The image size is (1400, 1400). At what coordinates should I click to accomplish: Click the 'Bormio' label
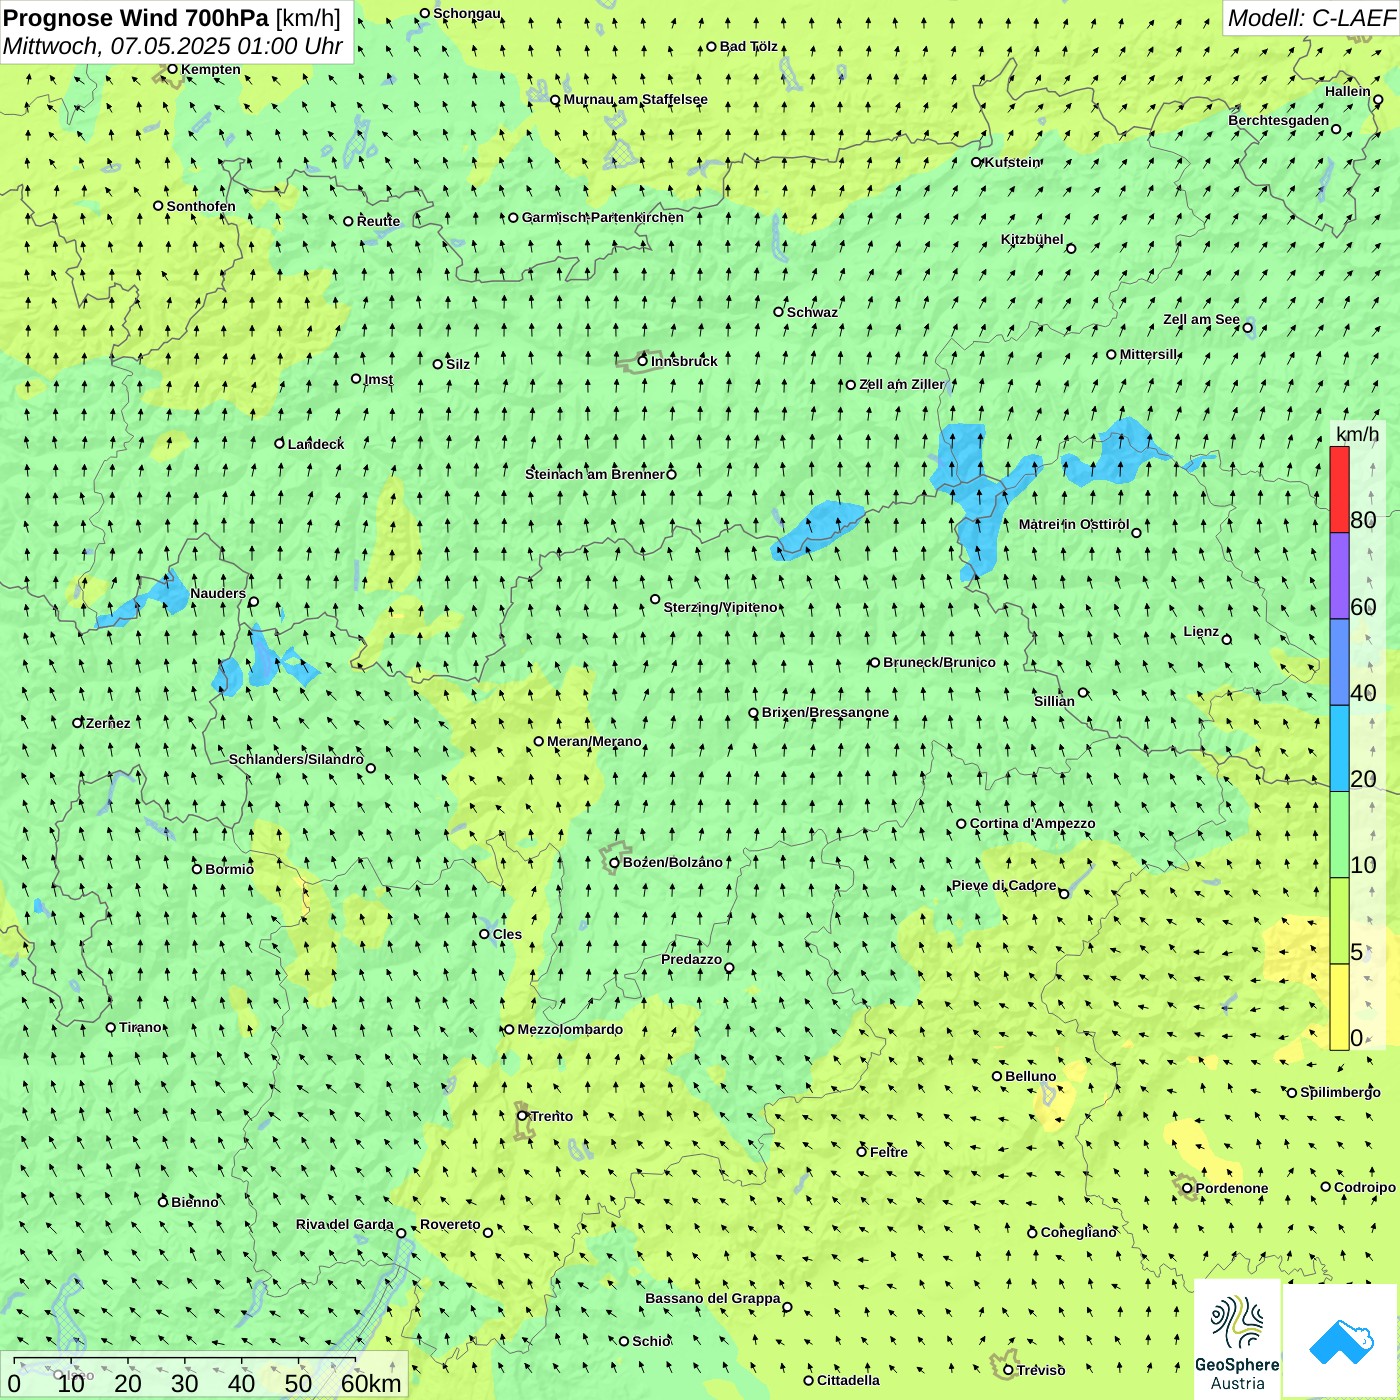(x=229, y=869)
